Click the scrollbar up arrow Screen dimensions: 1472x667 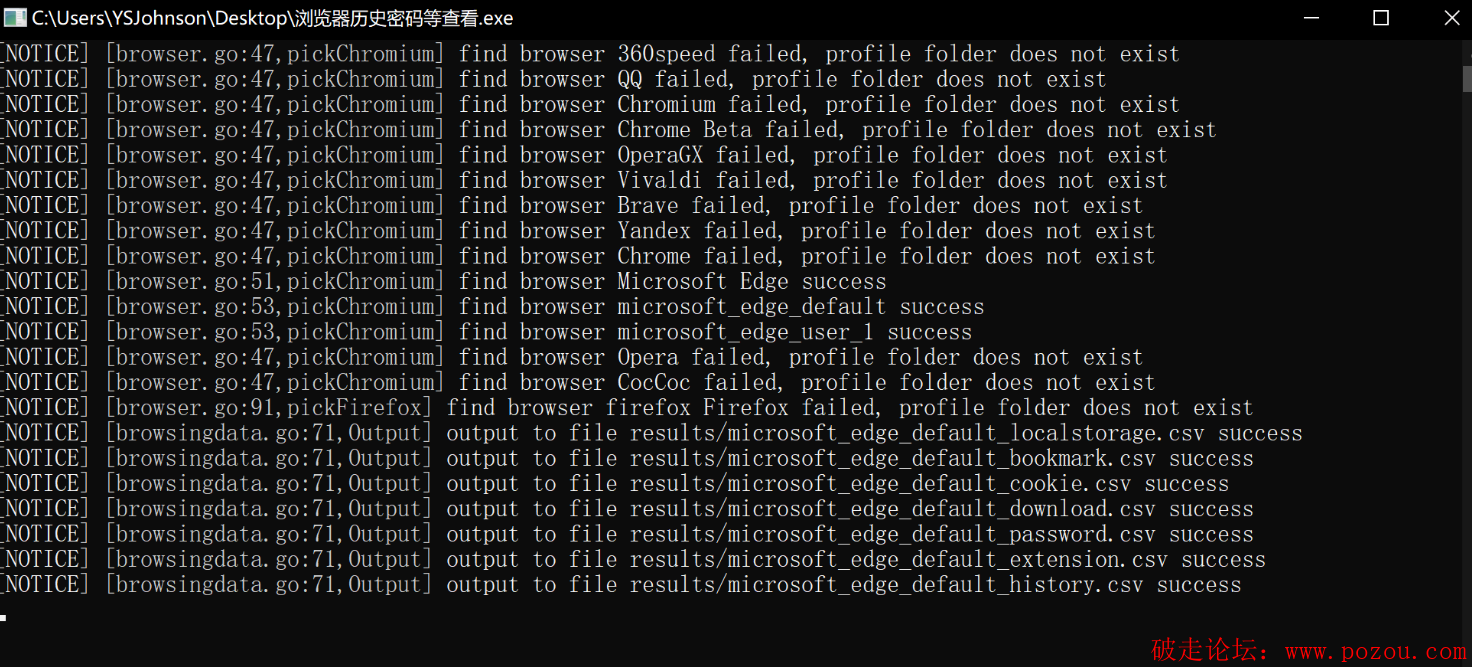pyautogui.click(x=1464, y=47)
